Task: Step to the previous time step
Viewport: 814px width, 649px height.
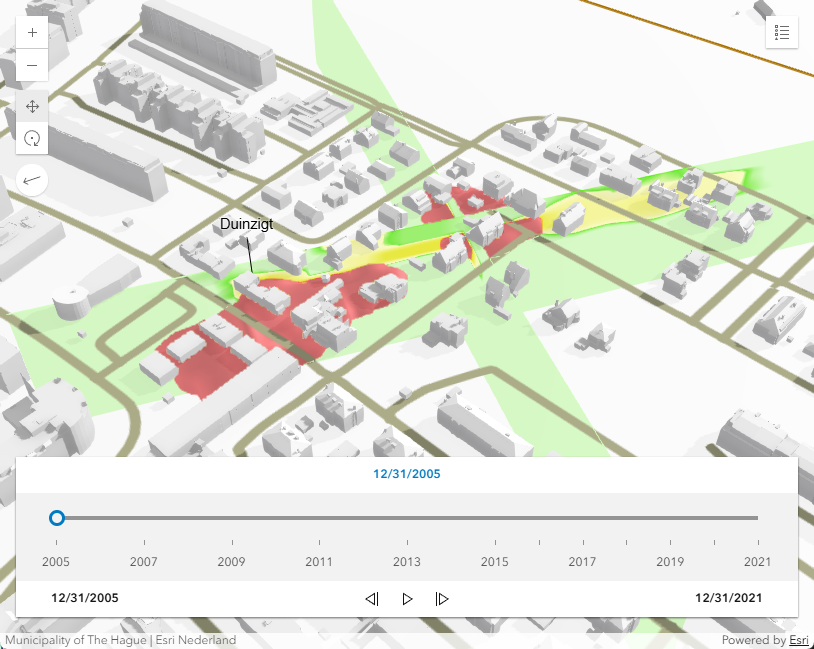Action: pos(372,599)
